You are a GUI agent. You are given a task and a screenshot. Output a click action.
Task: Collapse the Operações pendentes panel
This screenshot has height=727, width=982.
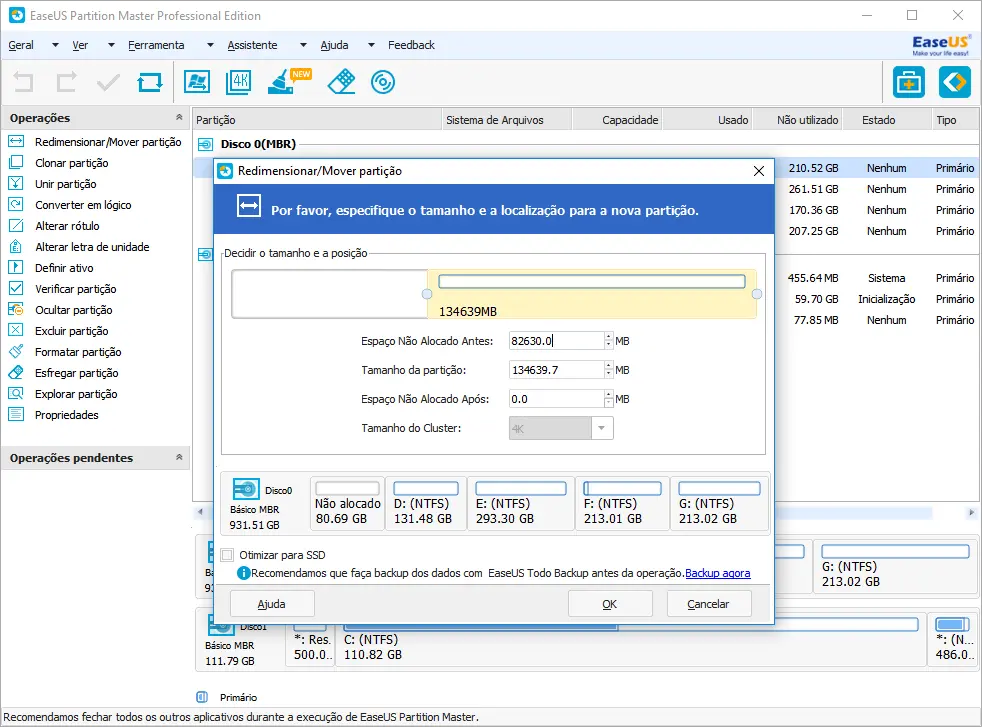(179, 458)
